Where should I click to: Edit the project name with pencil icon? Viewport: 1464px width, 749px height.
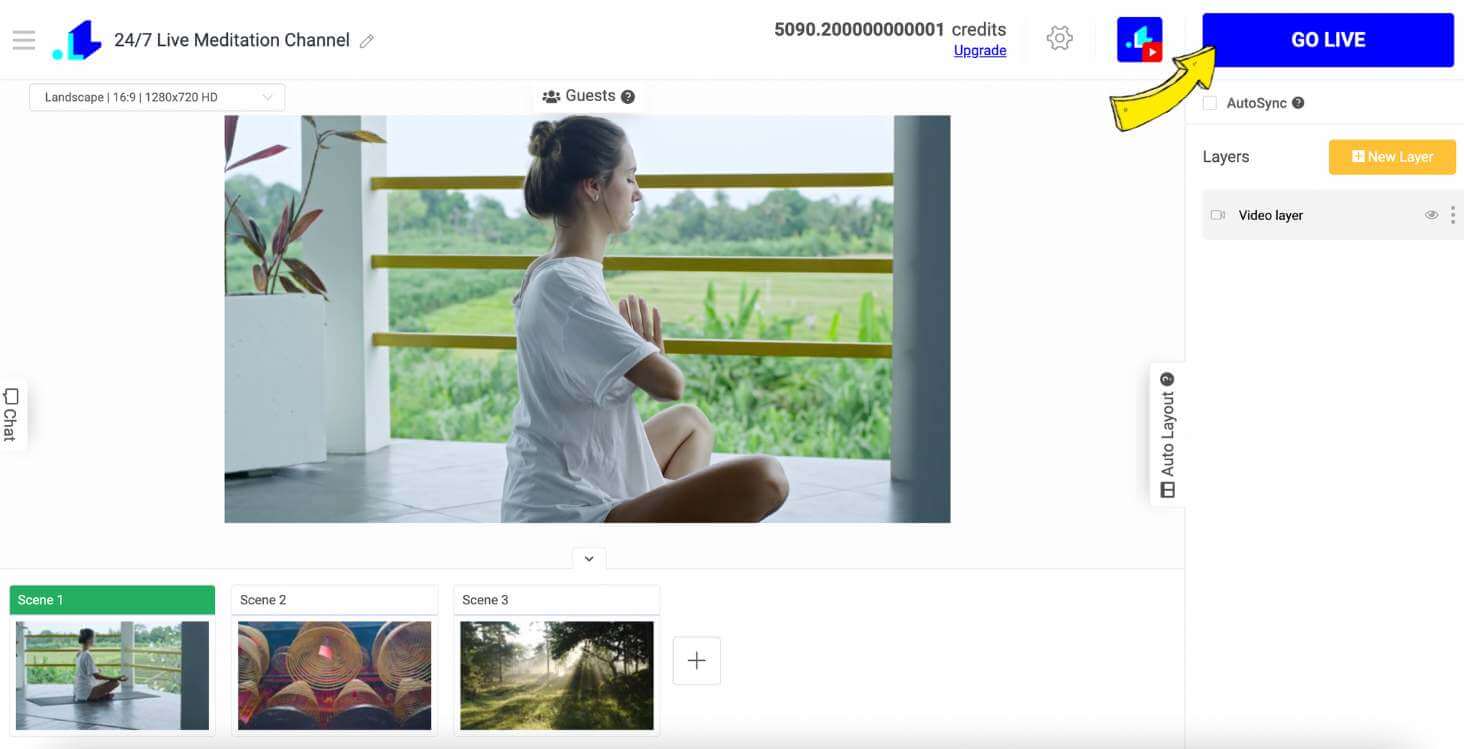point(367,41)
